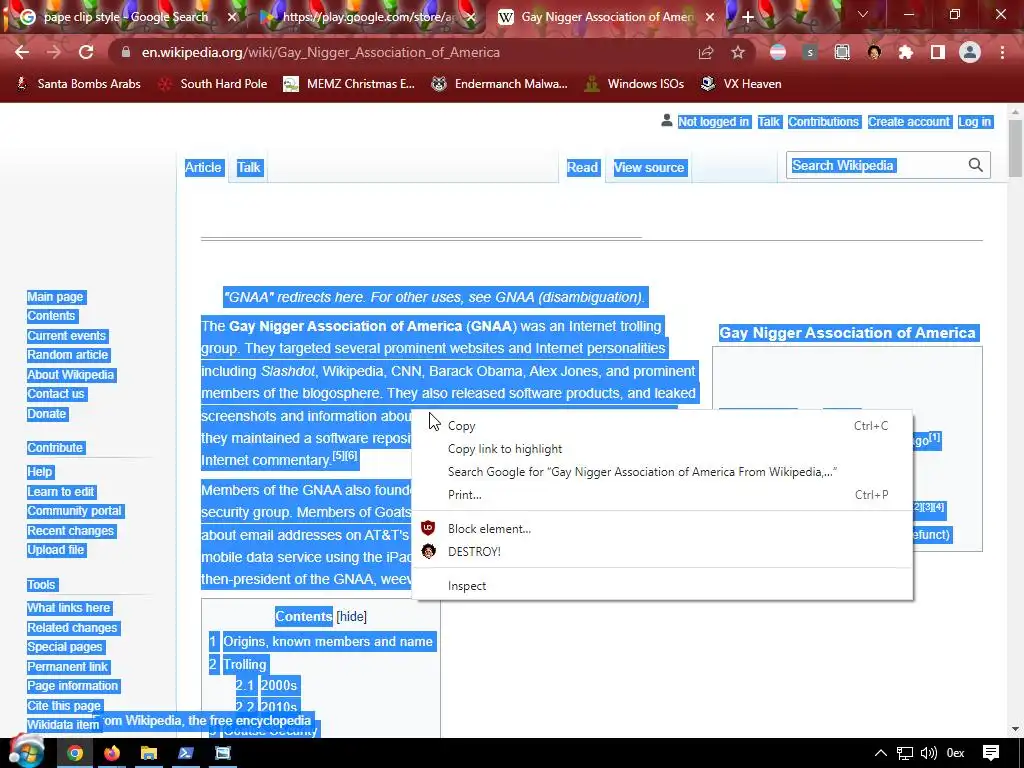Open the Contributions link
Viewport: 1024px width, 768px height.
(824, 121)
